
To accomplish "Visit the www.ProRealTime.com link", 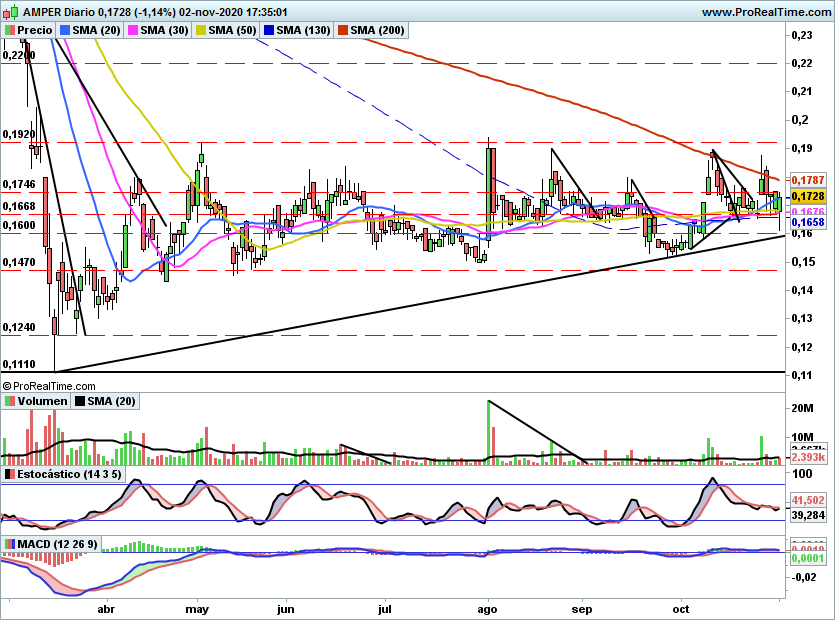I will (x=766, y=12).
